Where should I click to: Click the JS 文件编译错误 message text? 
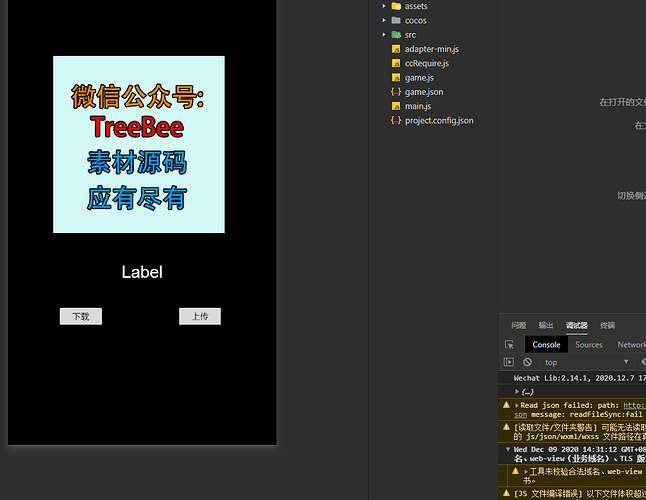coord(580,493)
